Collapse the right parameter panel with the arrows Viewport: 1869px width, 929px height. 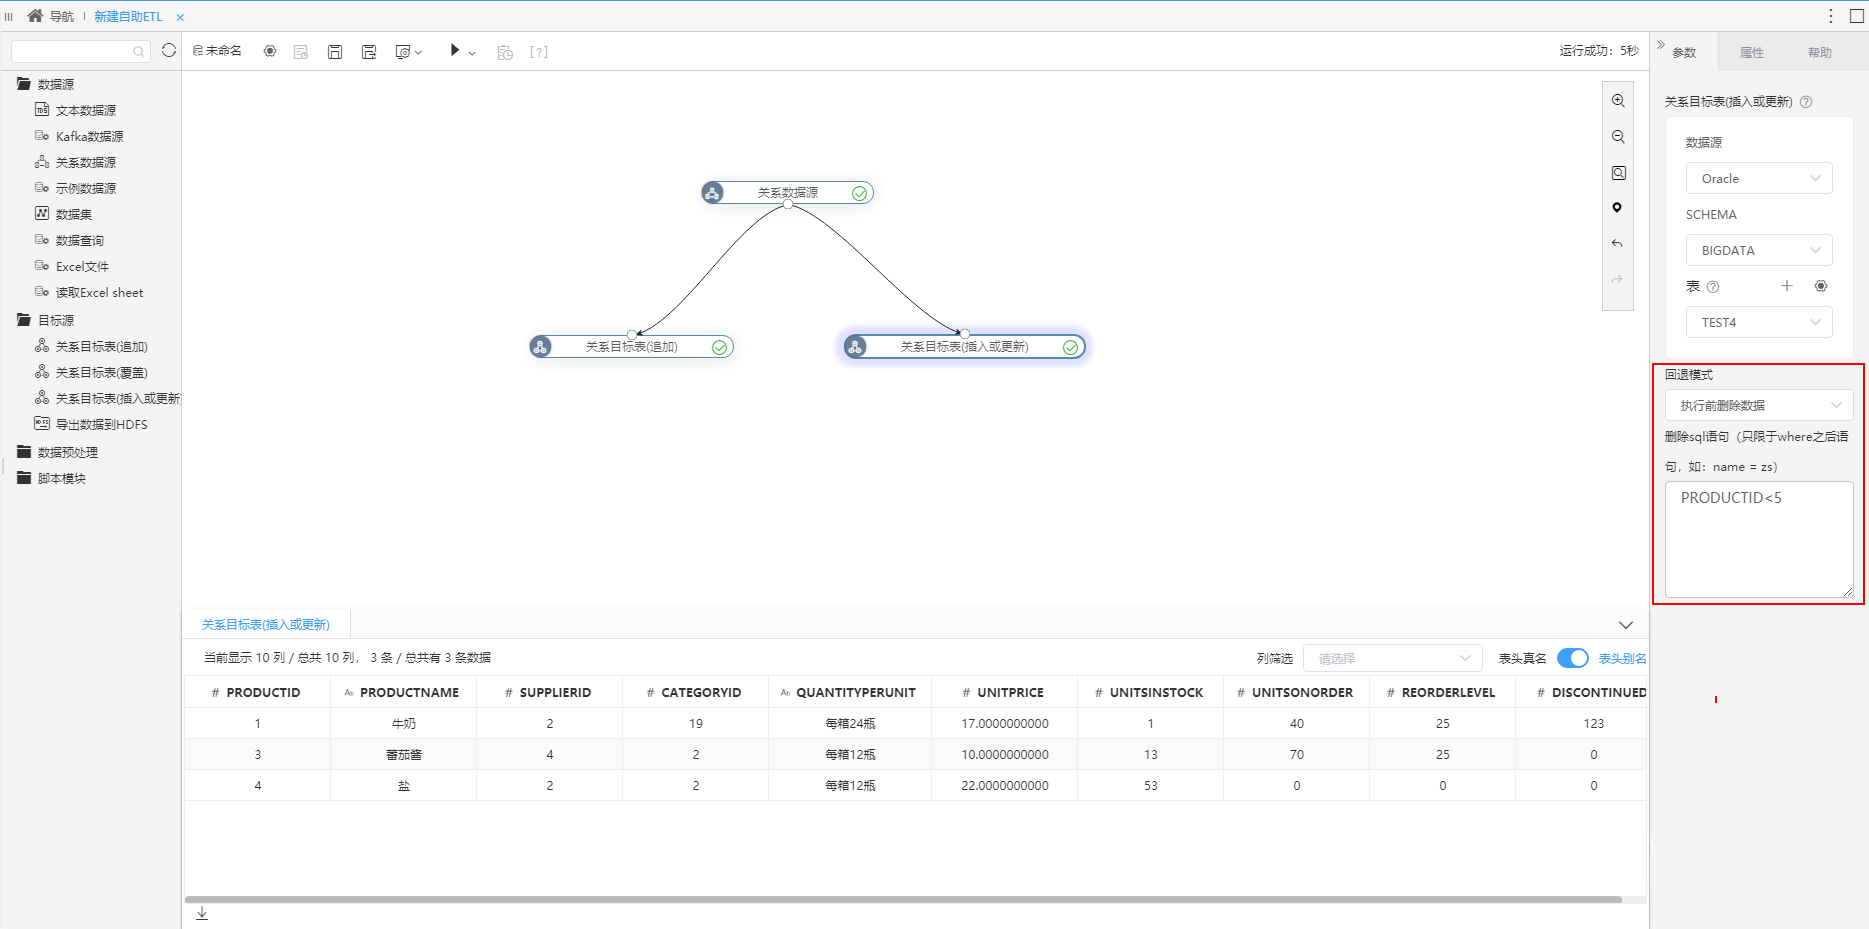point(1661,44)
